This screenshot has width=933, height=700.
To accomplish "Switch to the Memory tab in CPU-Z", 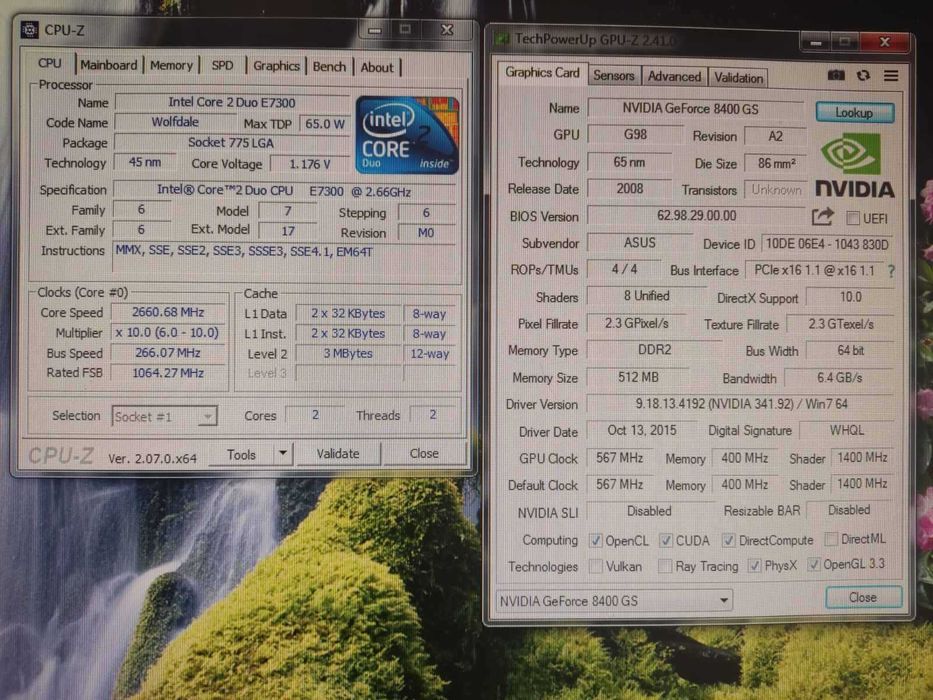I will 171,65.
